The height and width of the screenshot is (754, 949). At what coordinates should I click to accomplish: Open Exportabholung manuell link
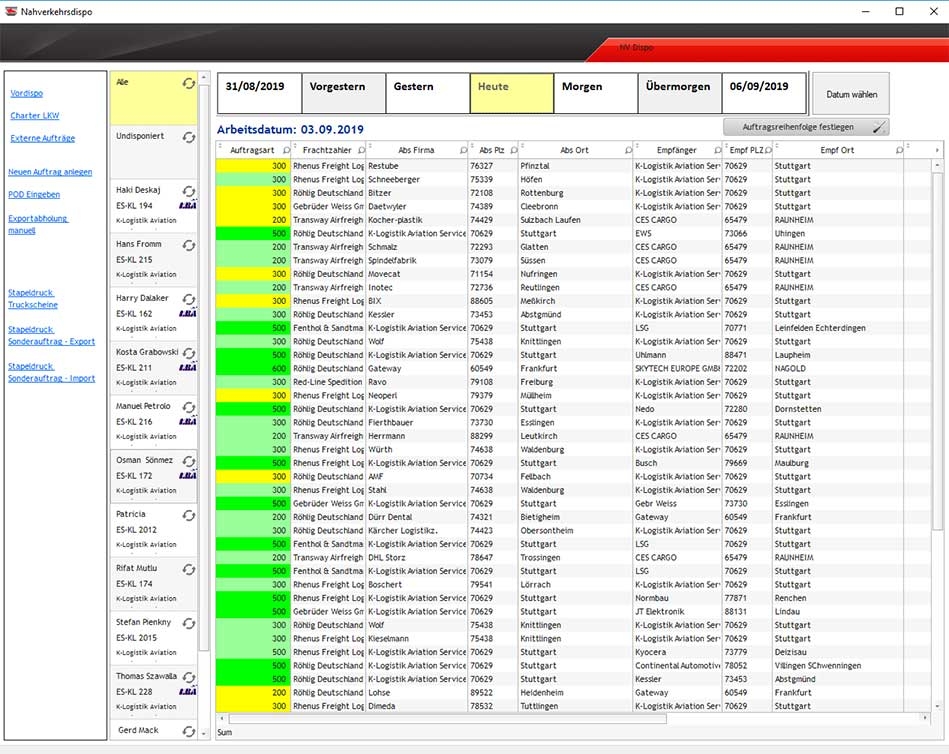click(x=38, y=224)
